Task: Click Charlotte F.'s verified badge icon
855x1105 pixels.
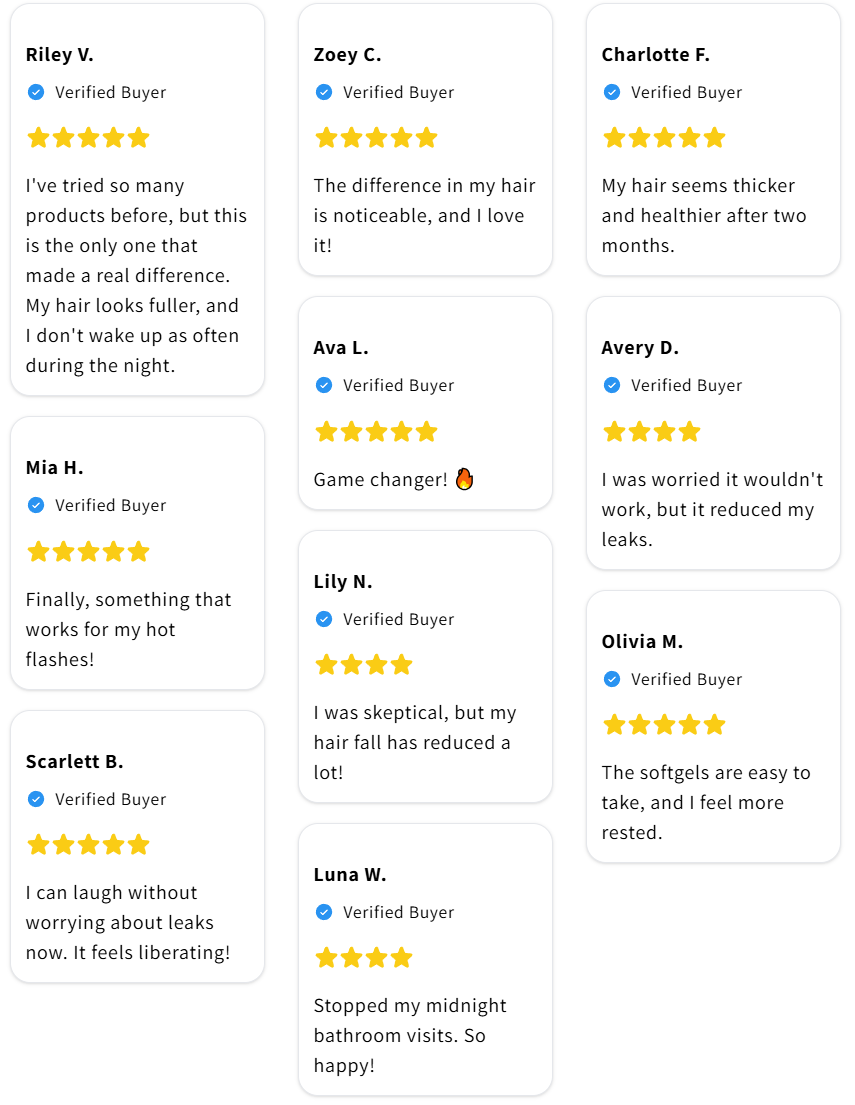Action: pyautogui.click(x=612, y=92)
